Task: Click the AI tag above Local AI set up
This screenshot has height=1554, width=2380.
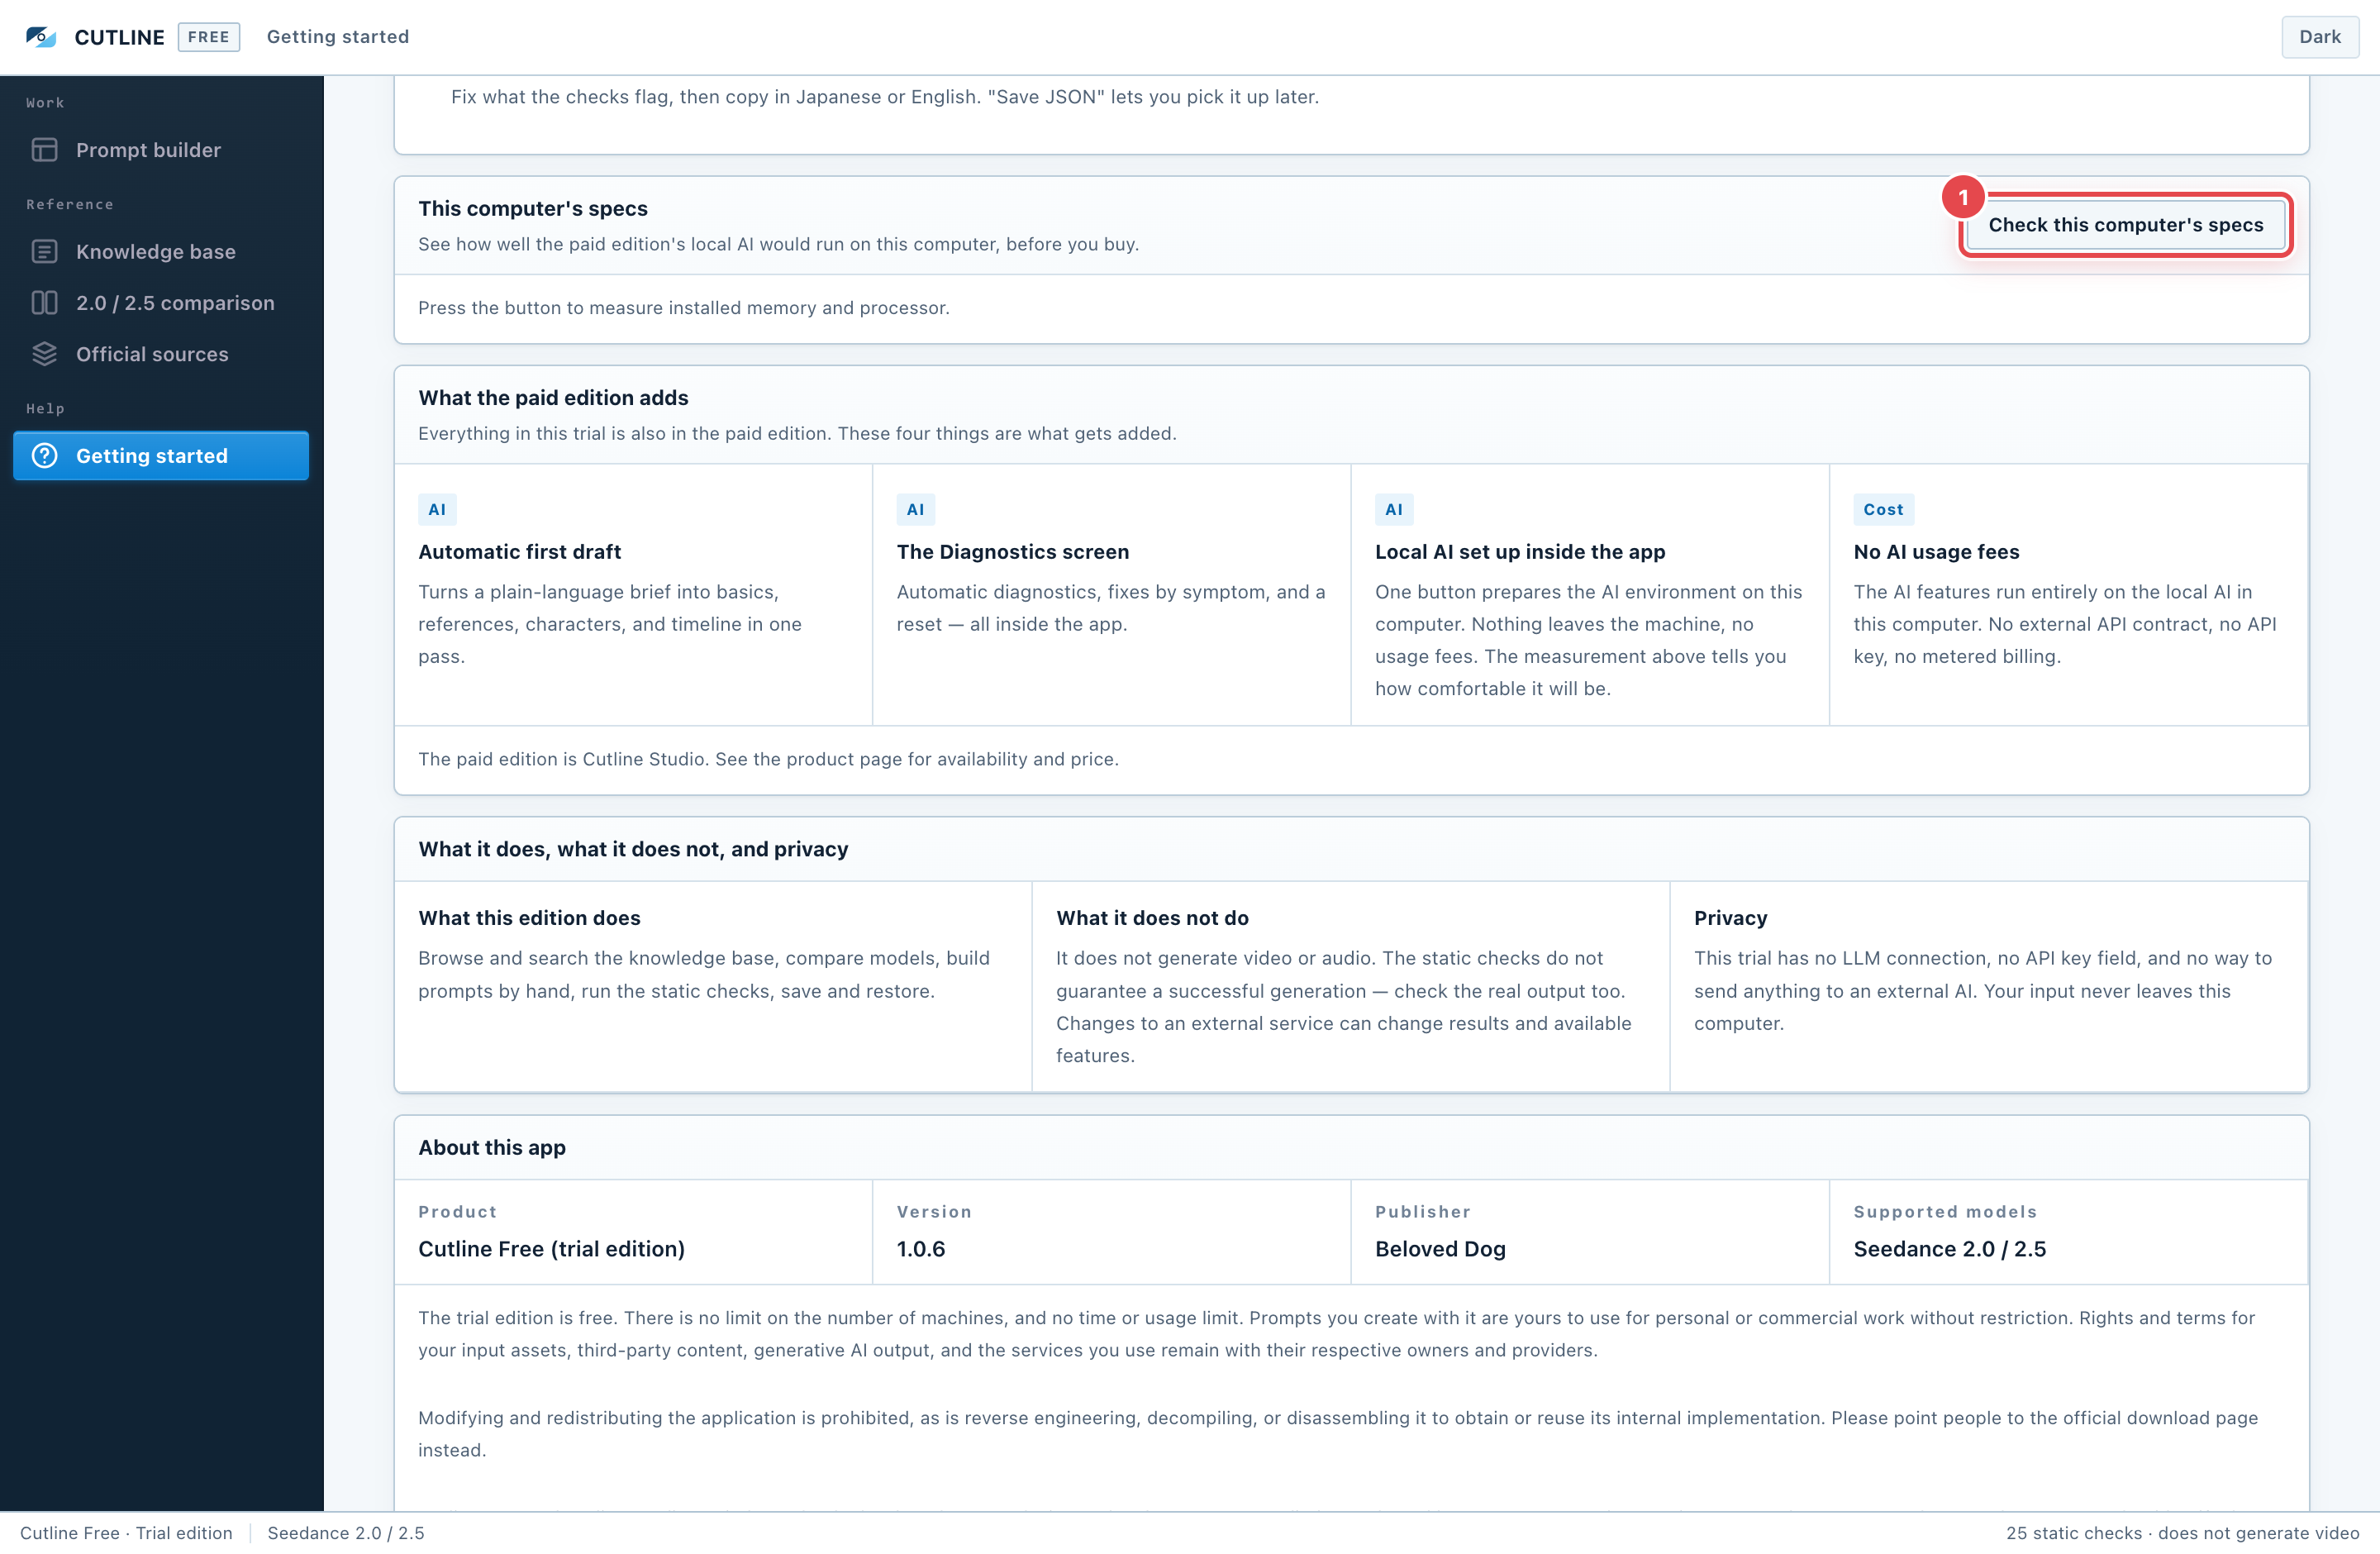Action: (x=1394, y=509)
